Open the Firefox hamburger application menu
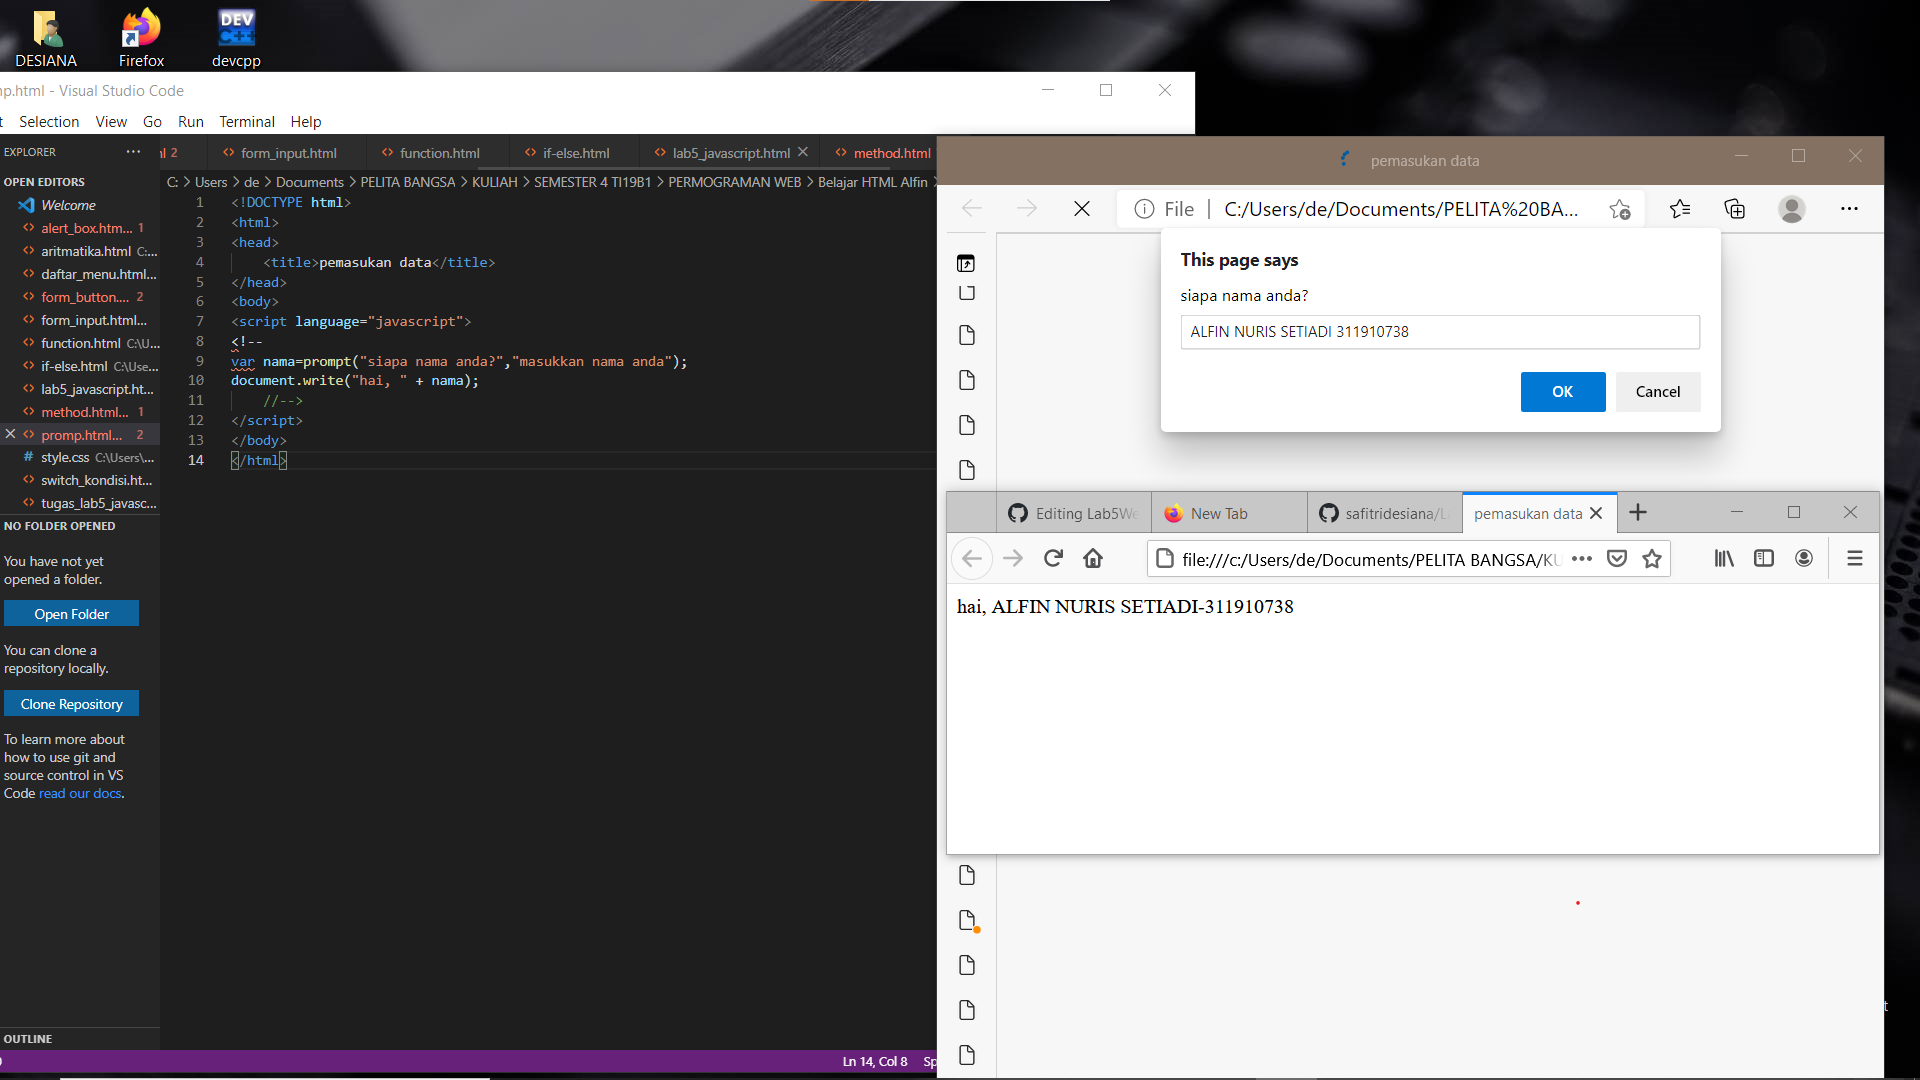 click(x=1855, y=558)
